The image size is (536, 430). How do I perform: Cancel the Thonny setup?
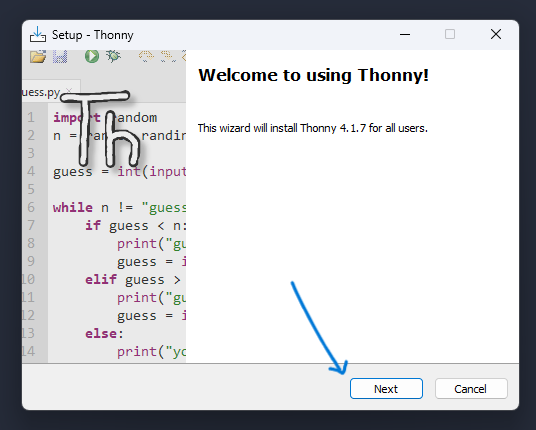pos(471,389)
